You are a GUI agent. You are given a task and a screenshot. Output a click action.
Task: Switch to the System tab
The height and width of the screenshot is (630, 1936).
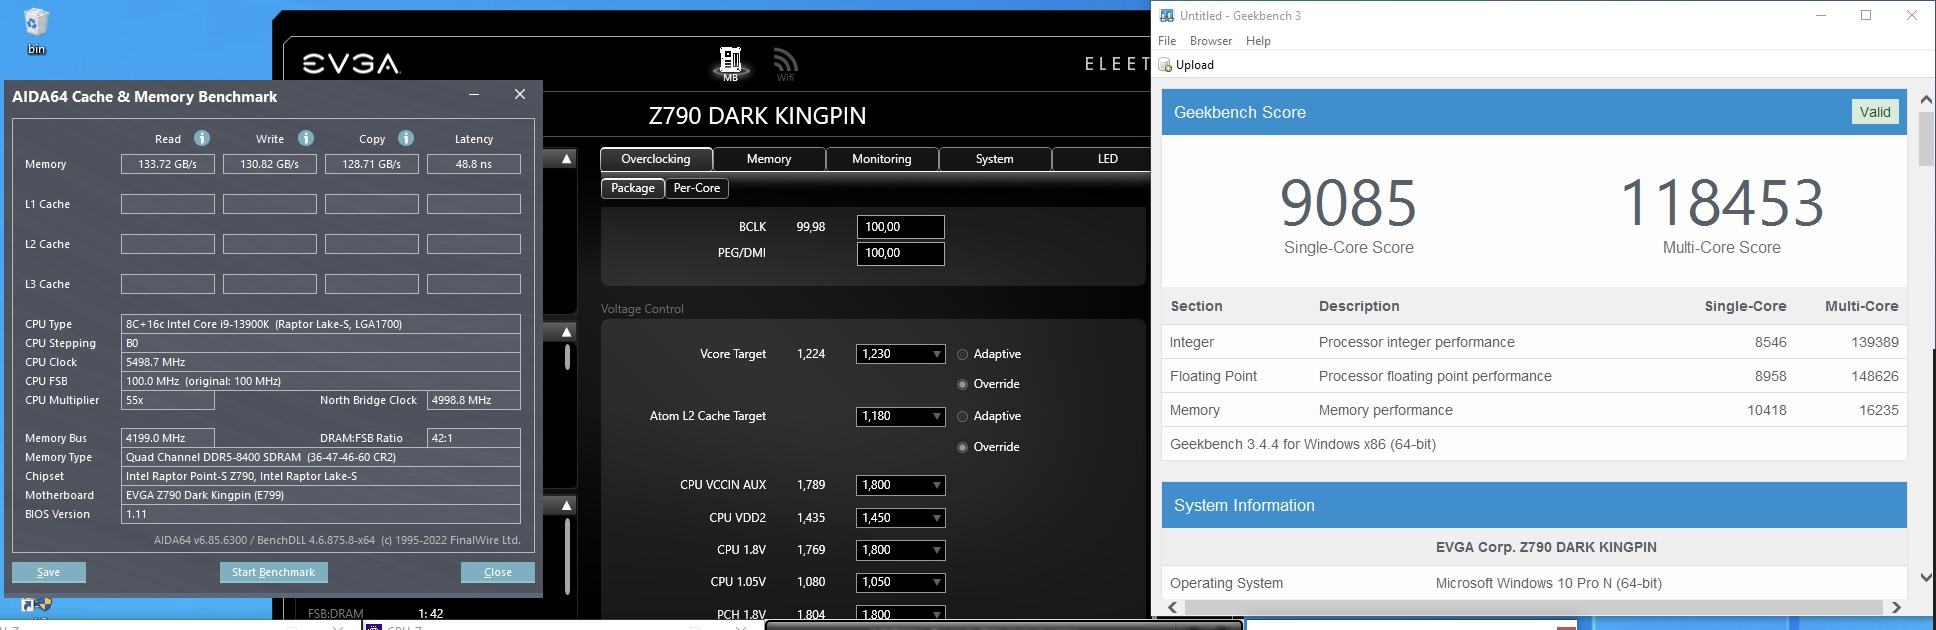coord(995,159)
